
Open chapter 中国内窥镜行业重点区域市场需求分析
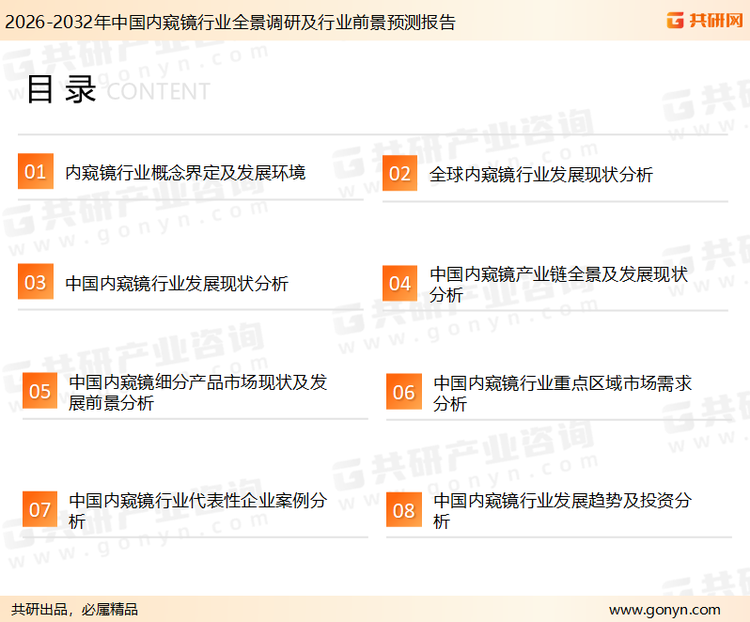click(x=562, y=393)
